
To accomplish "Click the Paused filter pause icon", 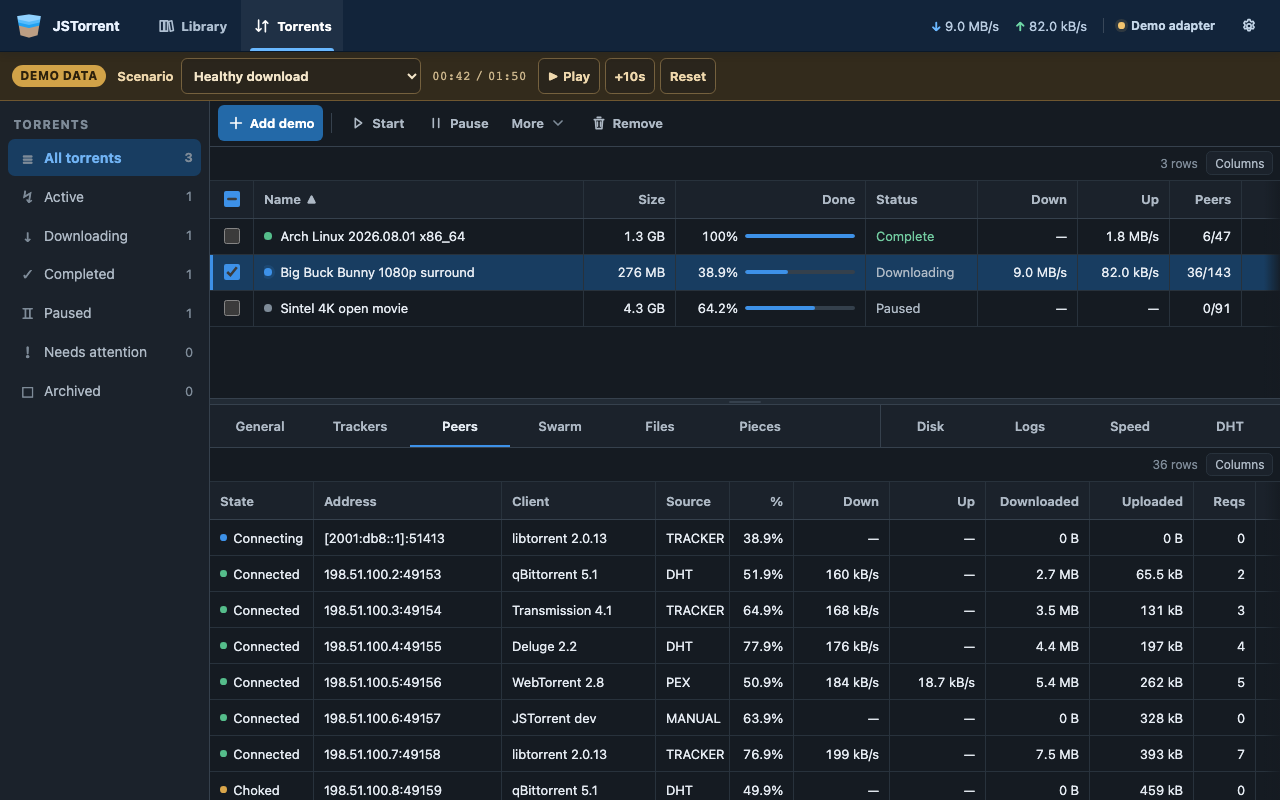I will tap(27, 313).
